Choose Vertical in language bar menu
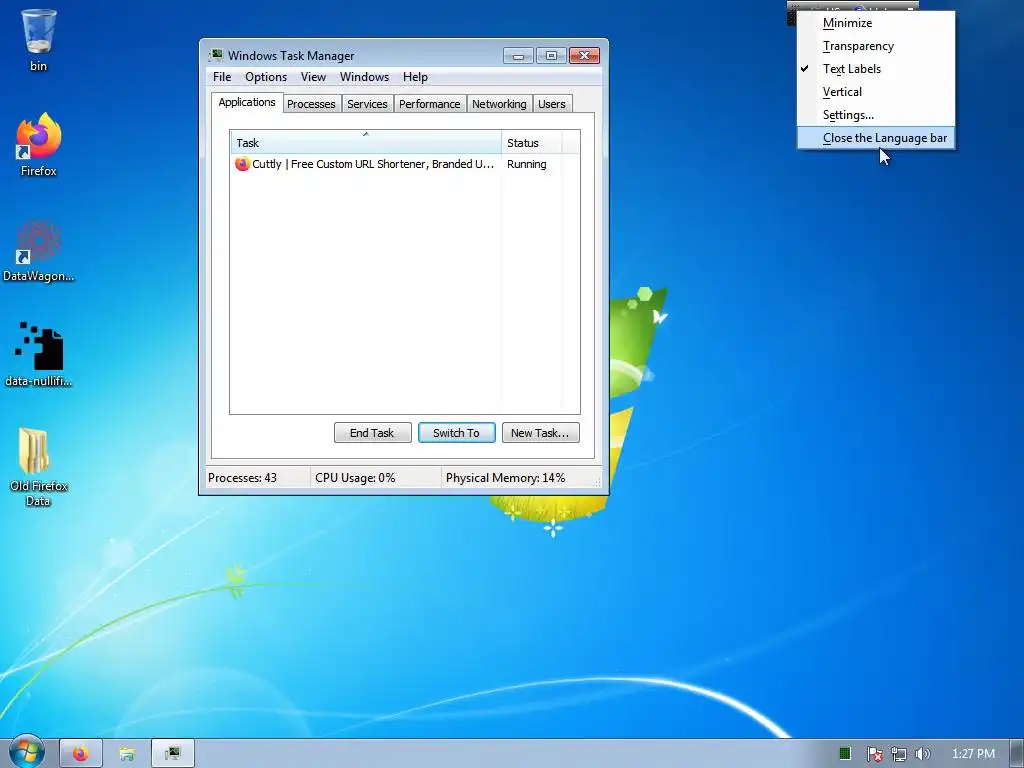The height and width of the screenshot is (768, 1024). 876,91
